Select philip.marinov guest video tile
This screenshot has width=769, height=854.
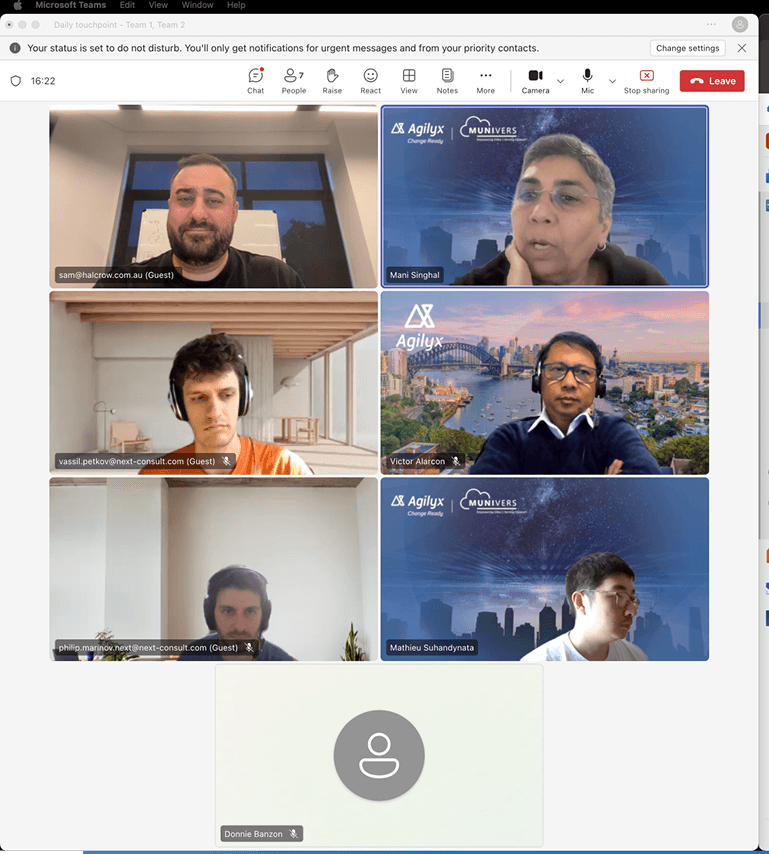(213, 569)
